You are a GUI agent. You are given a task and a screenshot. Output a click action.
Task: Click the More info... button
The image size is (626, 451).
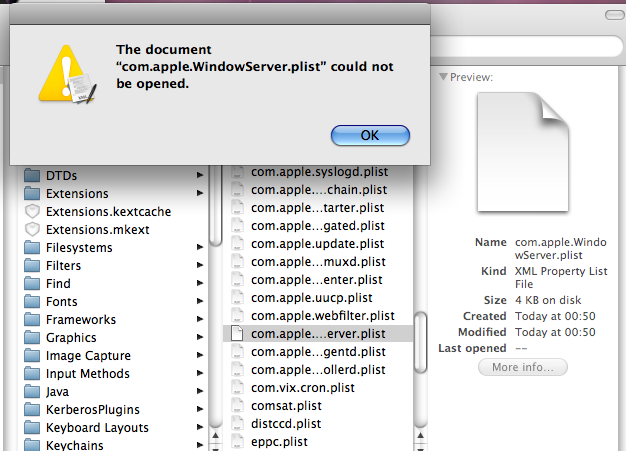523,367
